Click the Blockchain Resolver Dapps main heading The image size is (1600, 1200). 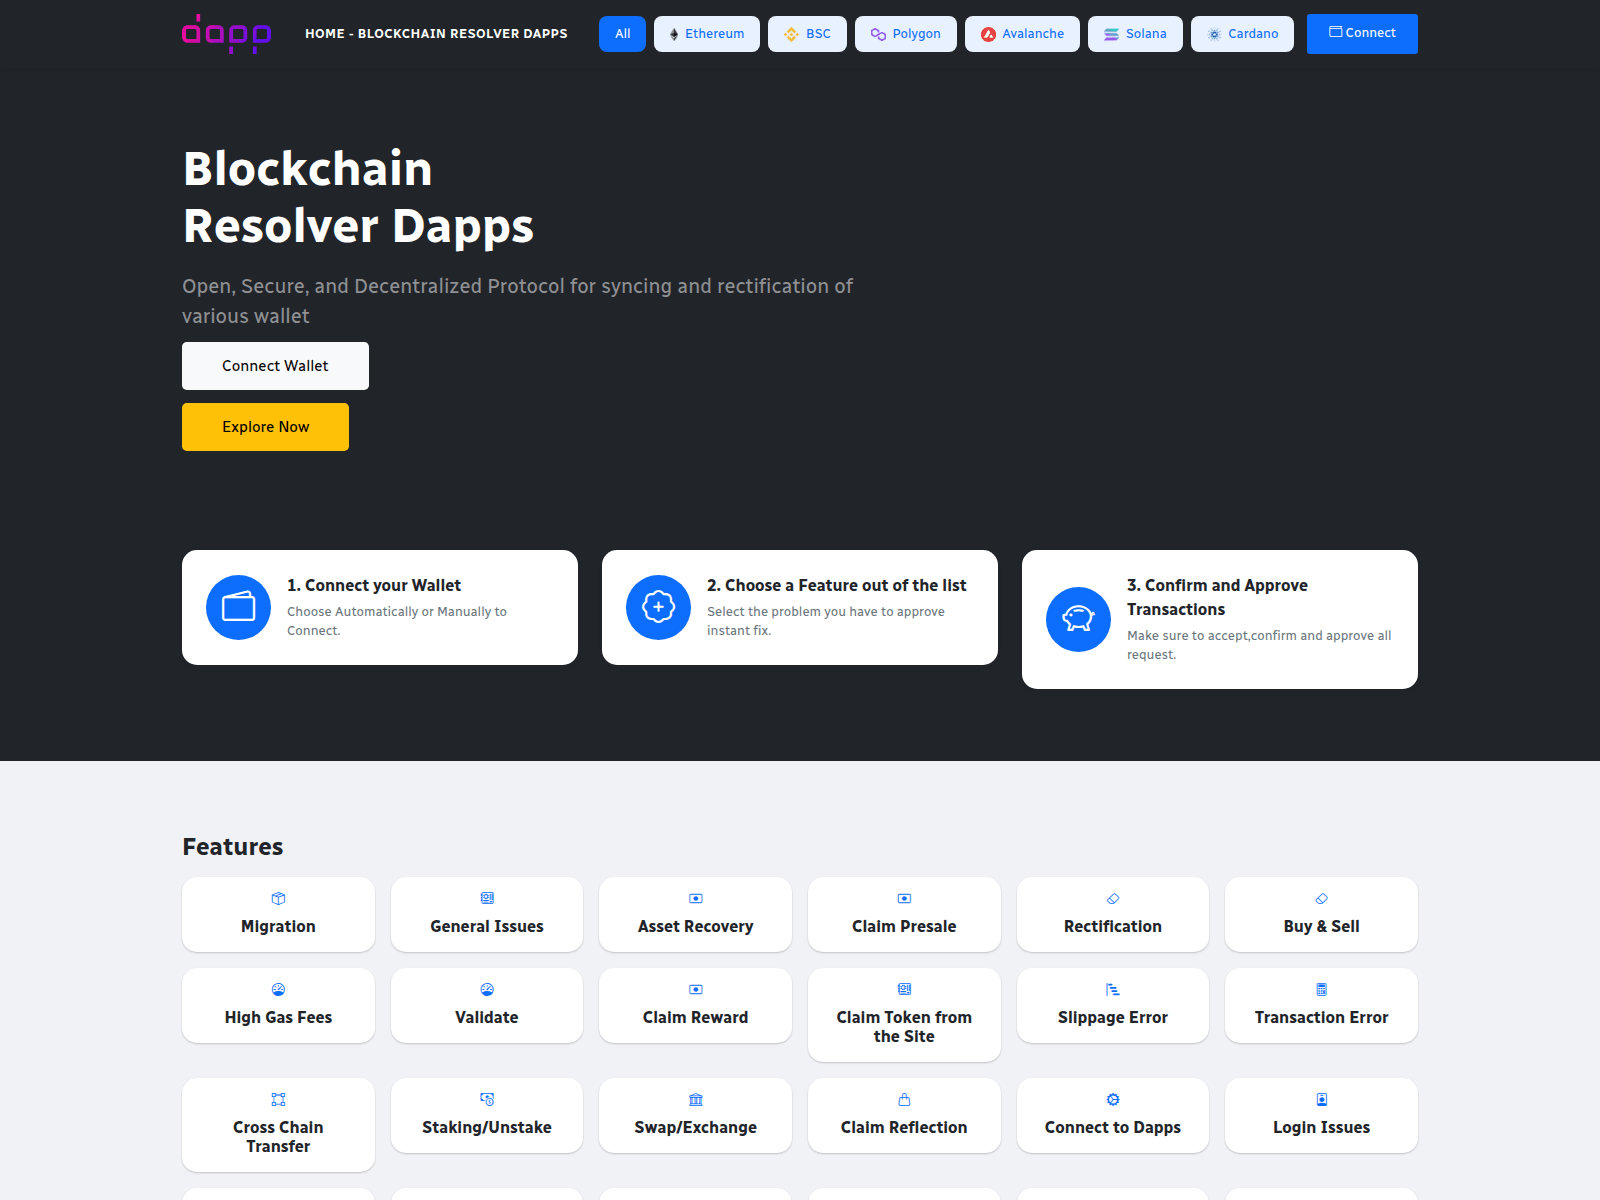tap(358, 197)
